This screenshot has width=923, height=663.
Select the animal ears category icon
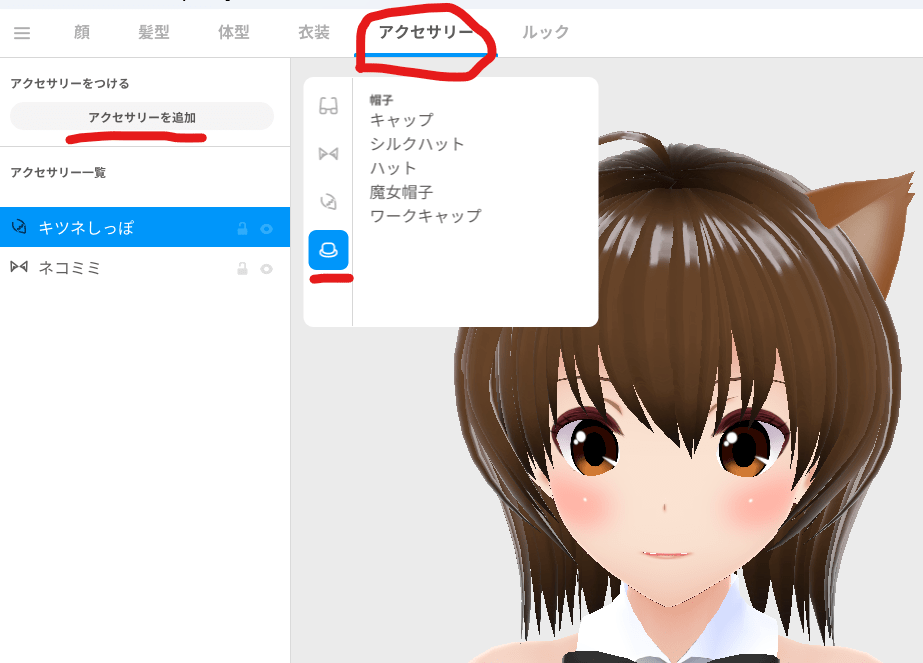[328, 154]
